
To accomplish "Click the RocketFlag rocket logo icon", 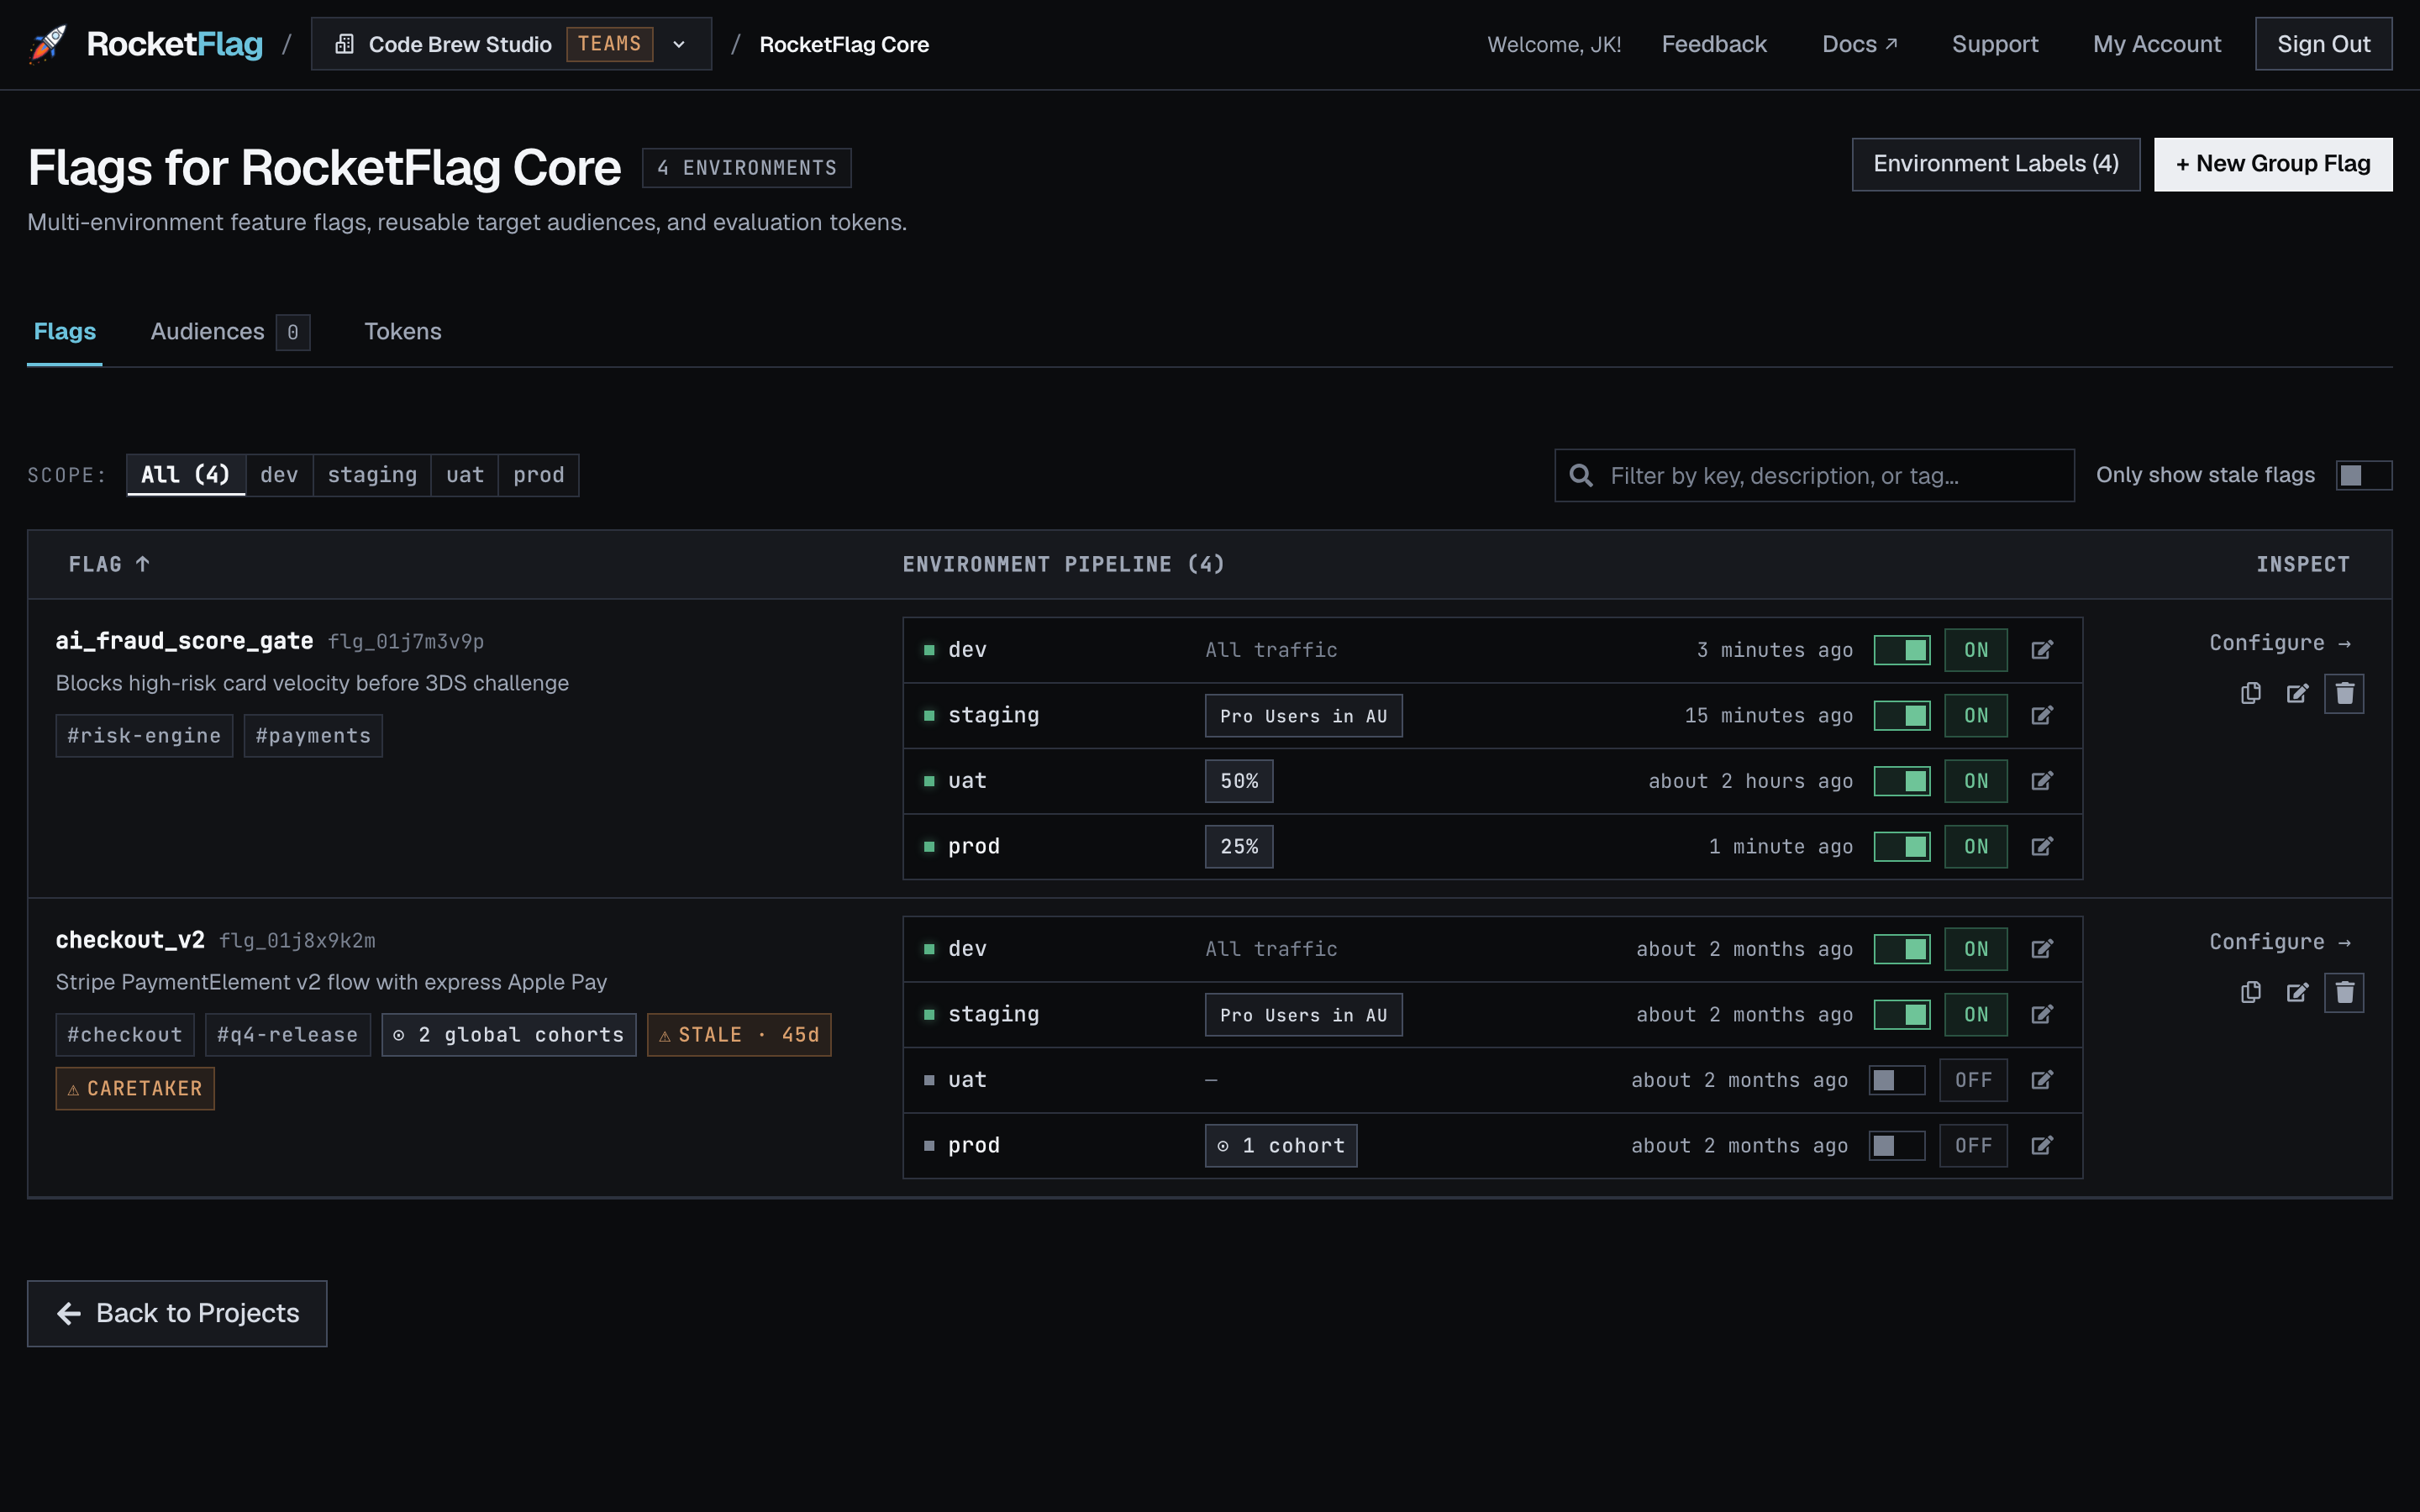I will [47, 44].
